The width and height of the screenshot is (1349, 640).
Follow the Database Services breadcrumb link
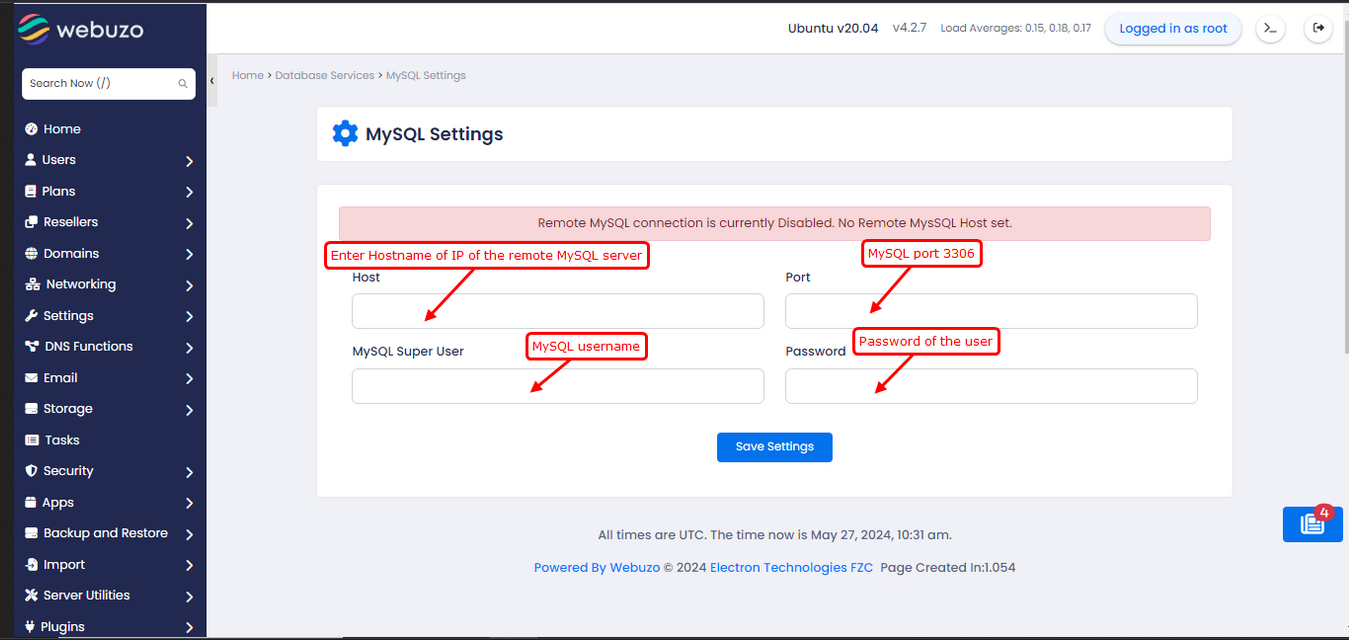pyautogui.click(x=324, y=75)
